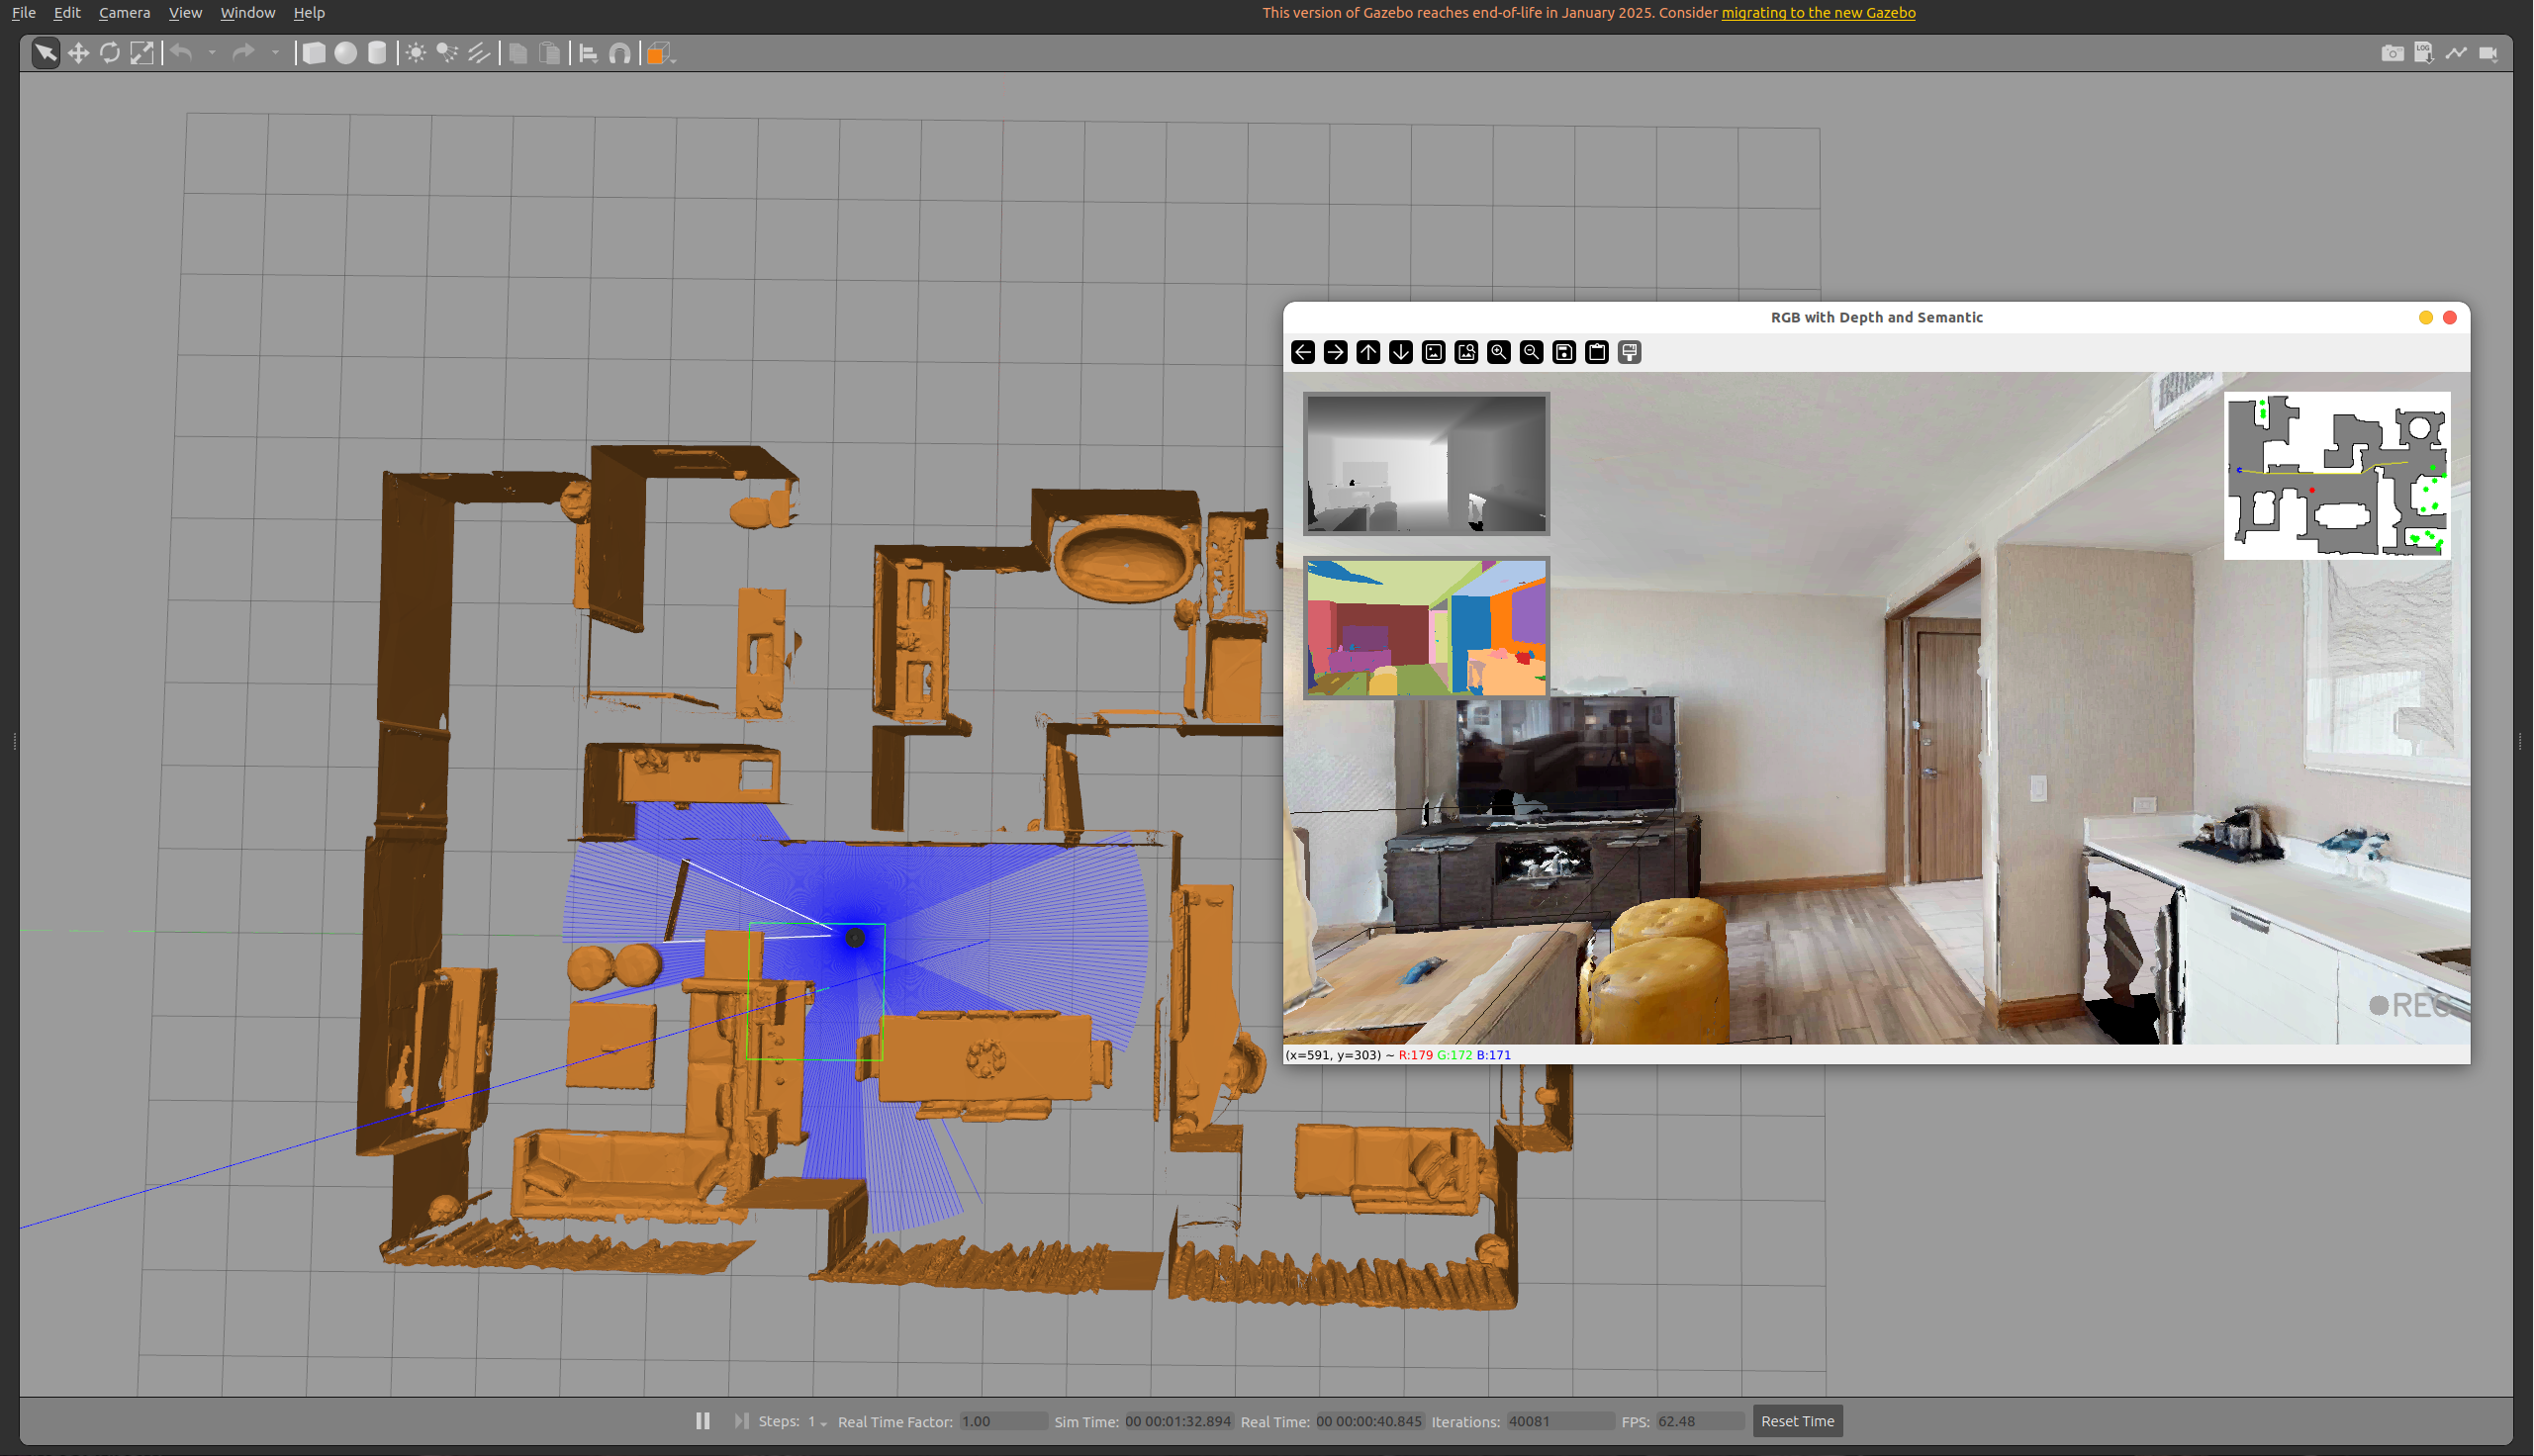Select the Rotate mode tool
The image size is (2534, 1456).
pos(110,53)
